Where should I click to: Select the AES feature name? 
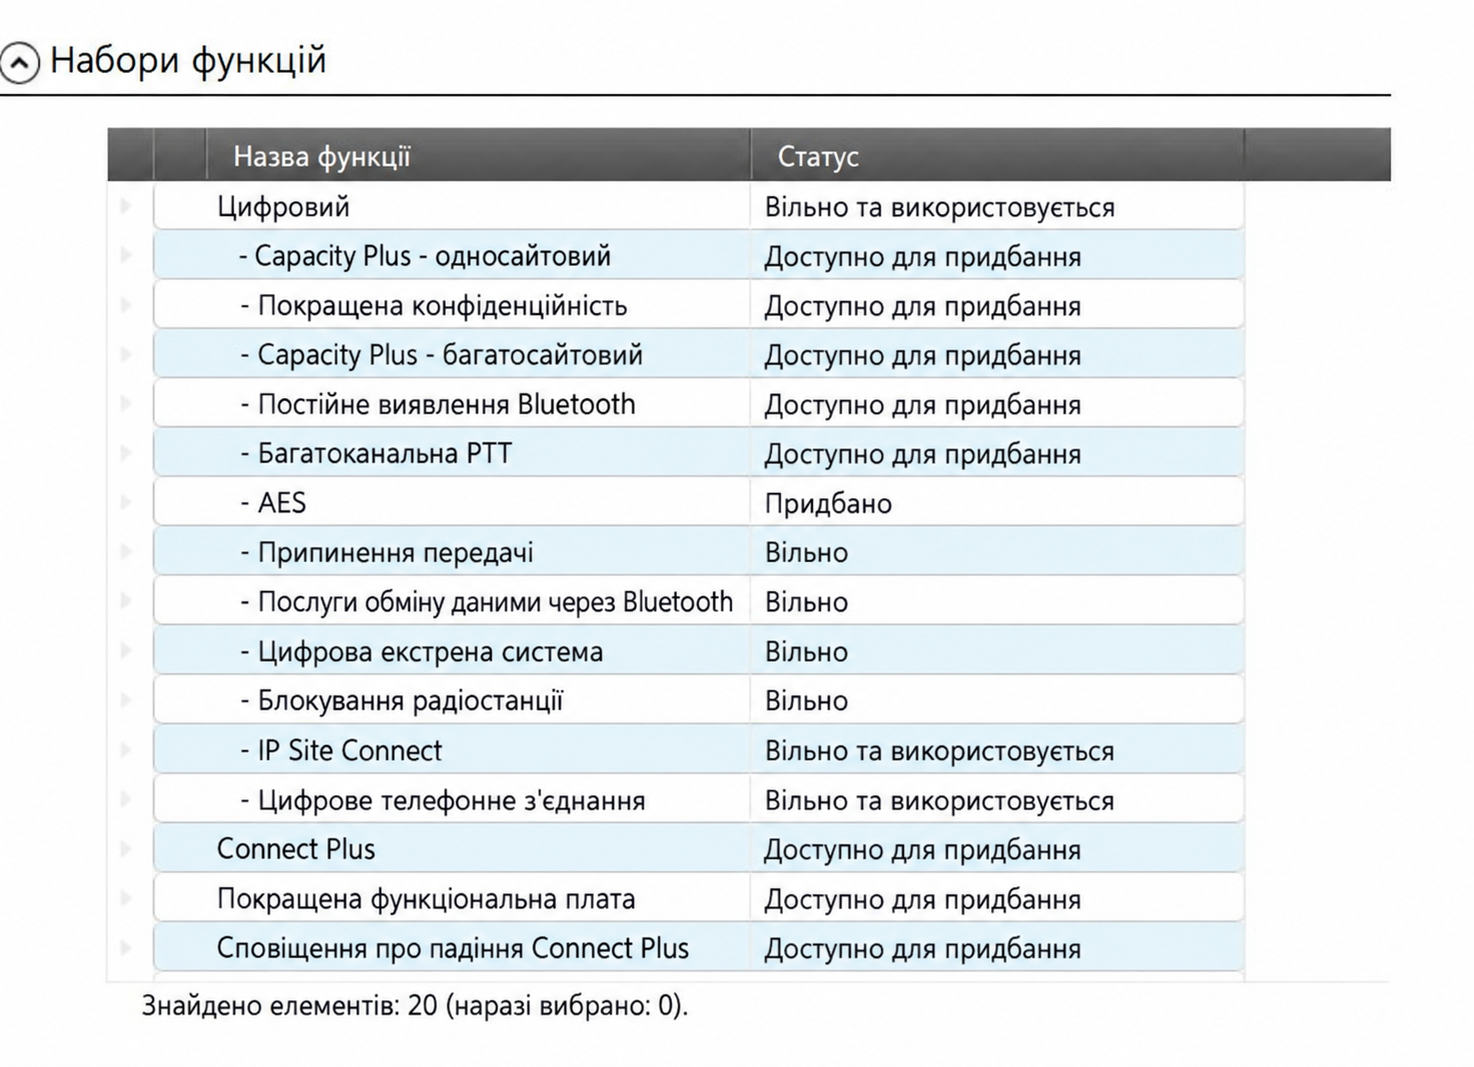pyautogui.click(x=273, y=503)
